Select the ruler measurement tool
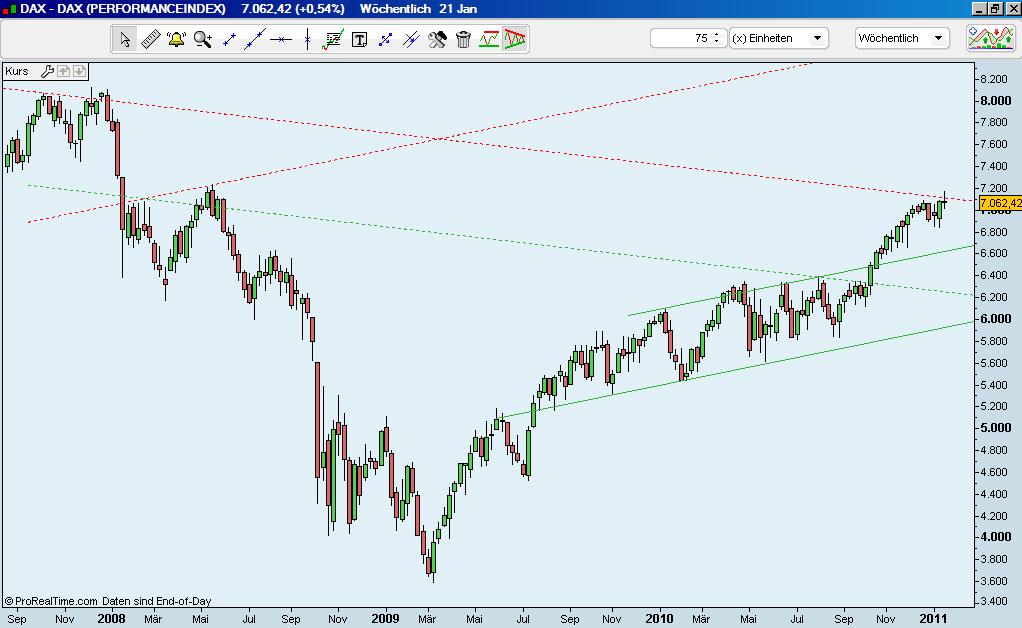This screenshot has height=628, width=1022. click(149, 38)
